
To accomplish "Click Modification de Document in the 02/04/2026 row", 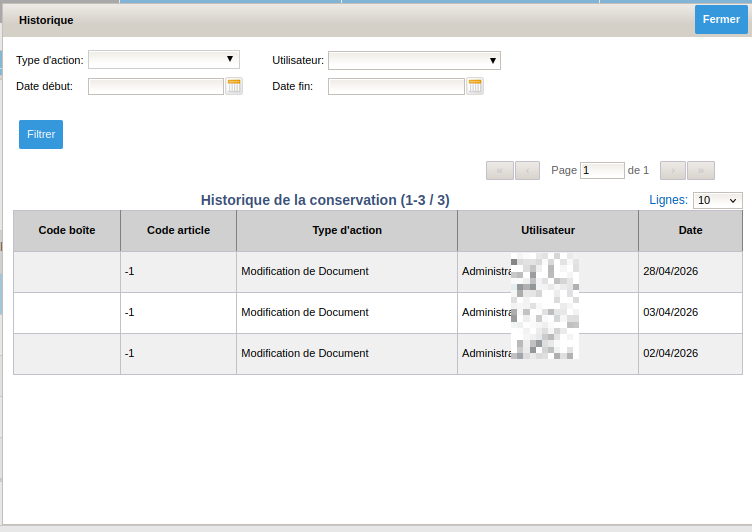I will coord(305,354).
